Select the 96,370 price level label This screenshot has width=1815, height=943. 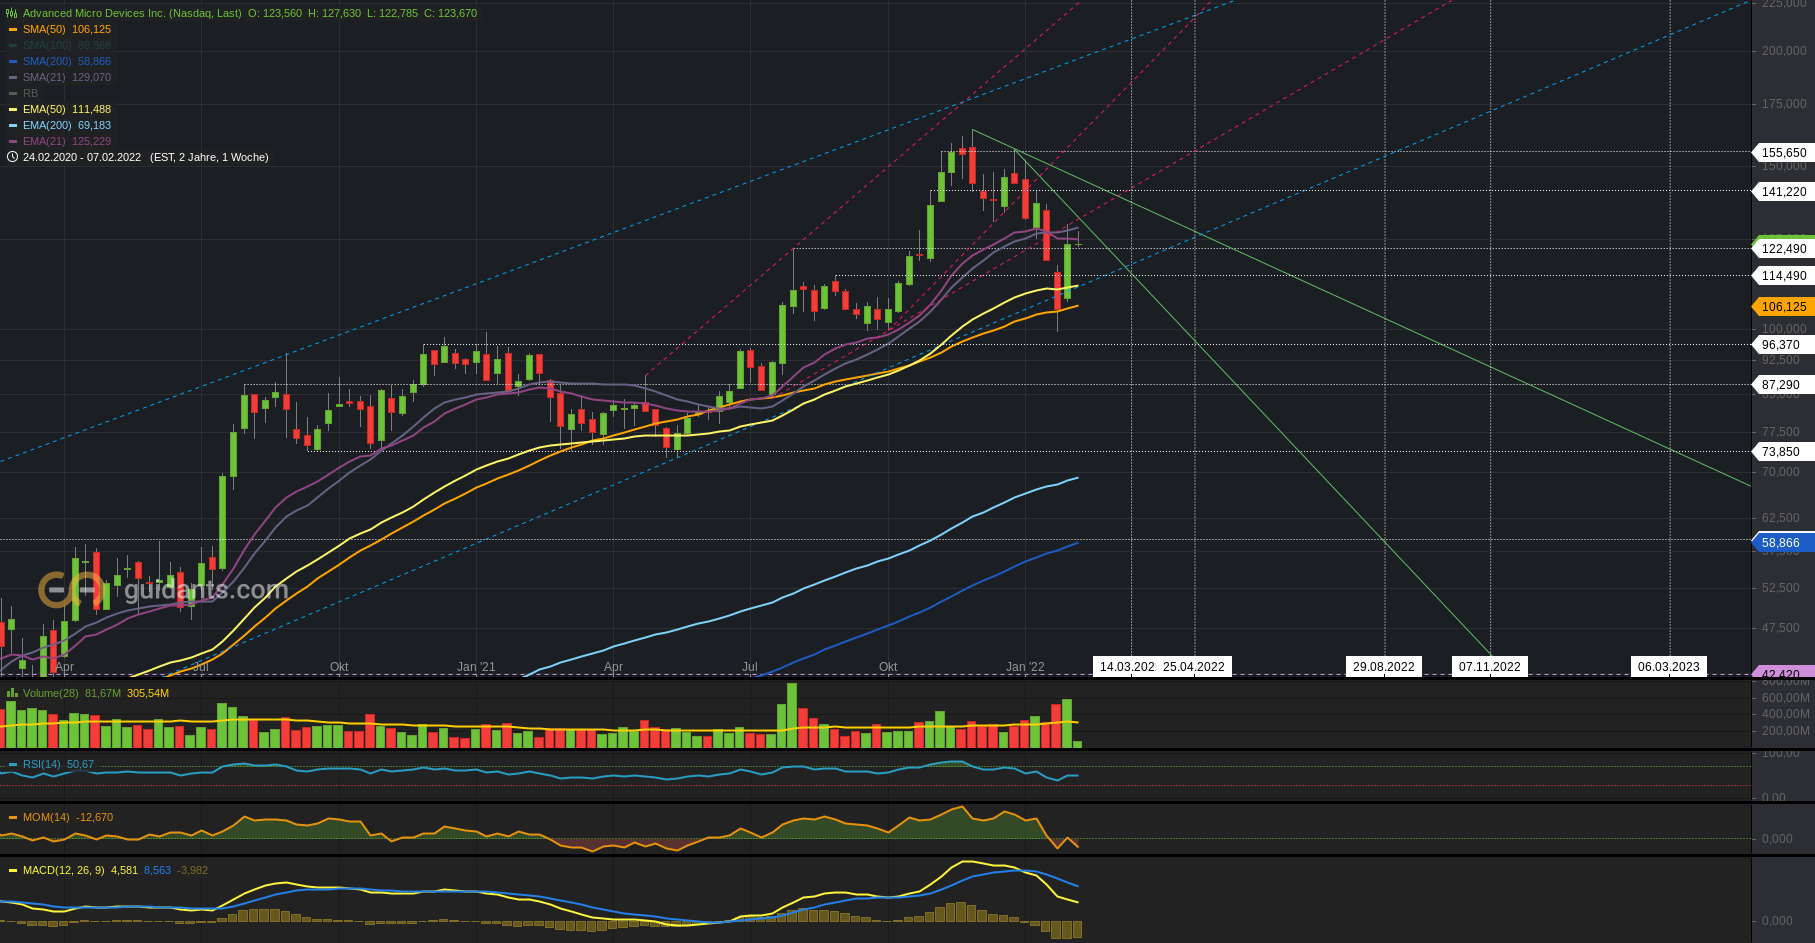click(1784, 345)
